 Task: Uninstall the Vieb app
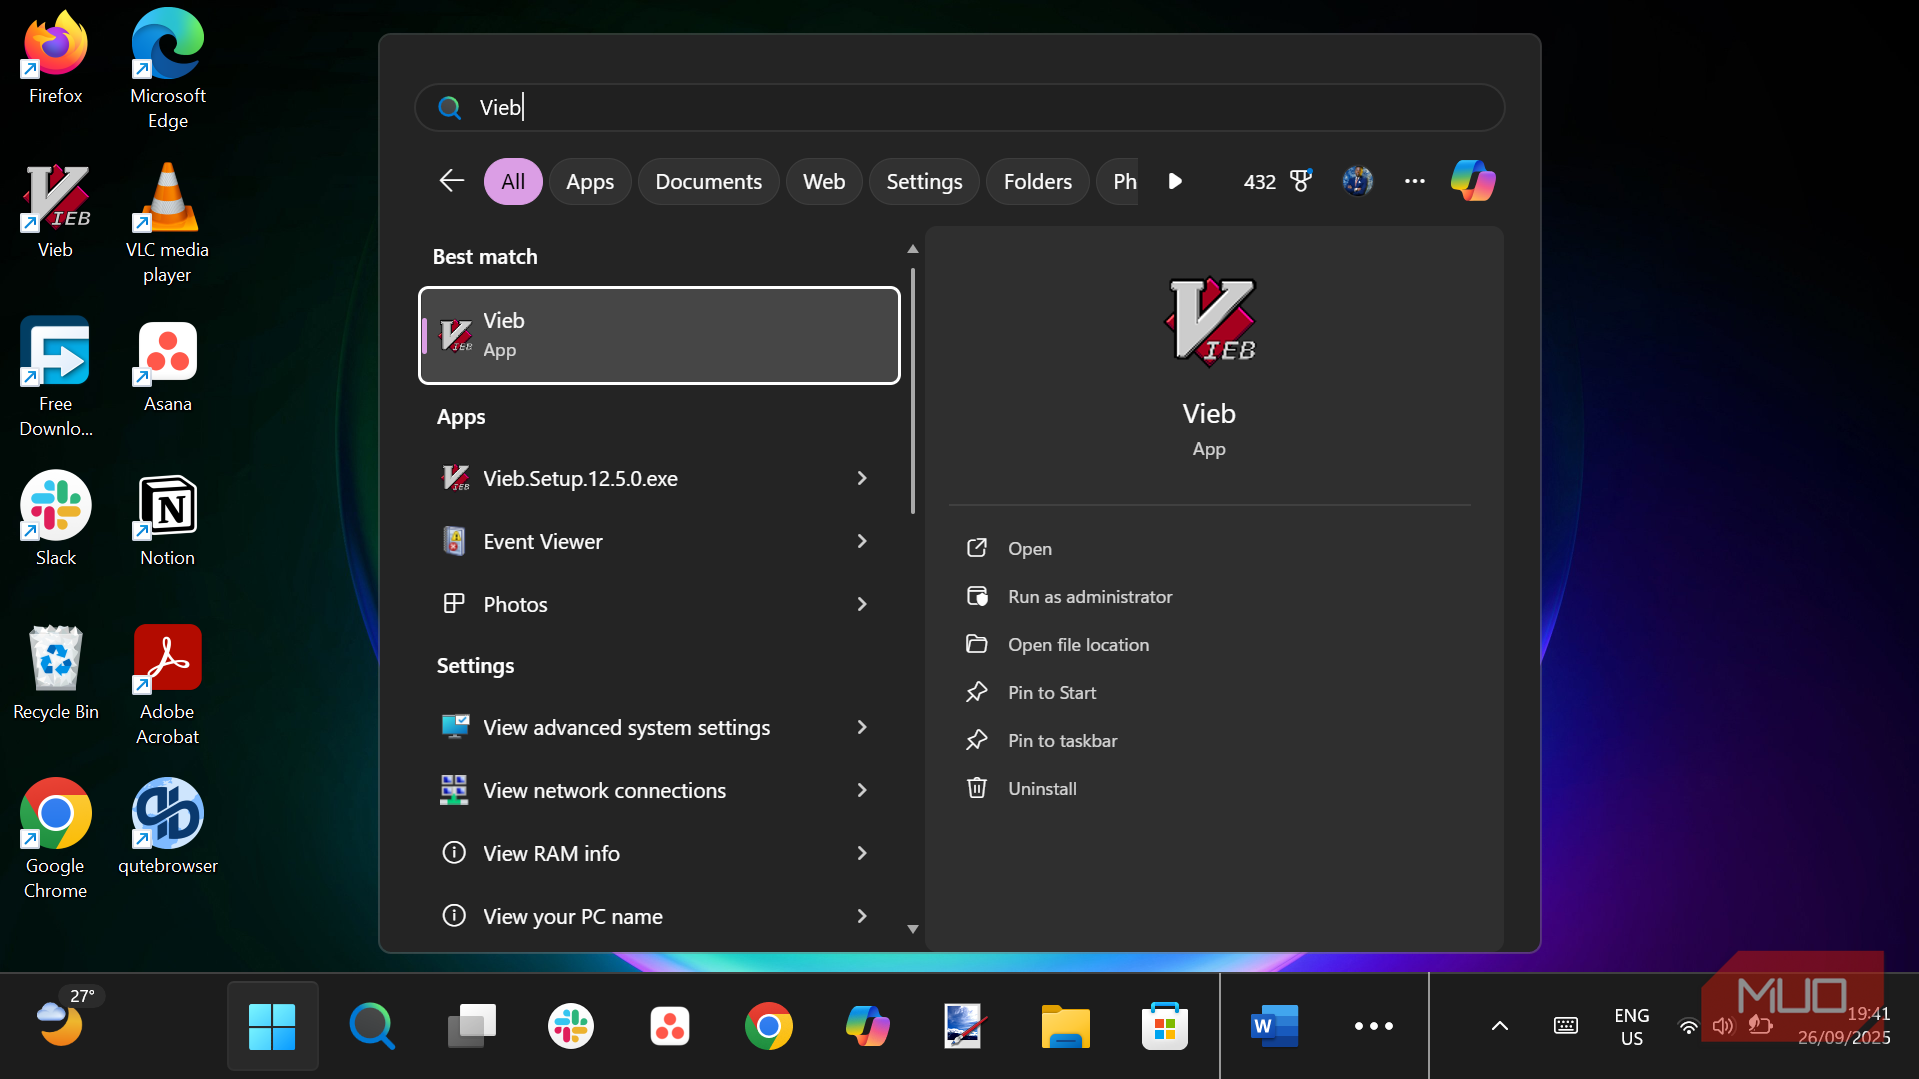click(1041, 788)
